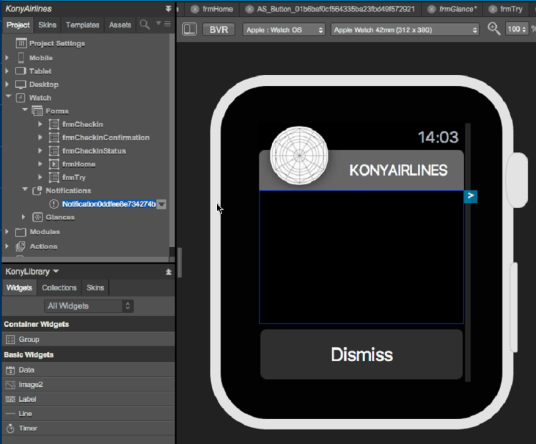Click the Watch icon in project tree
The width and height of the screenshot is (536, 444).
[x=21, y=98]
